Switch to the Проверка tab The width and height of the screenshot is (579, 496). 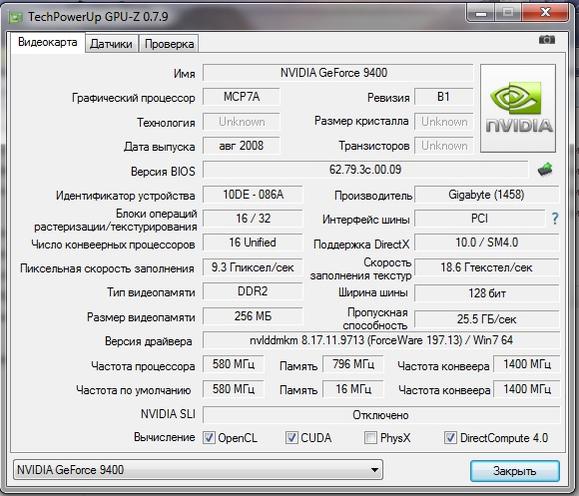169,44
